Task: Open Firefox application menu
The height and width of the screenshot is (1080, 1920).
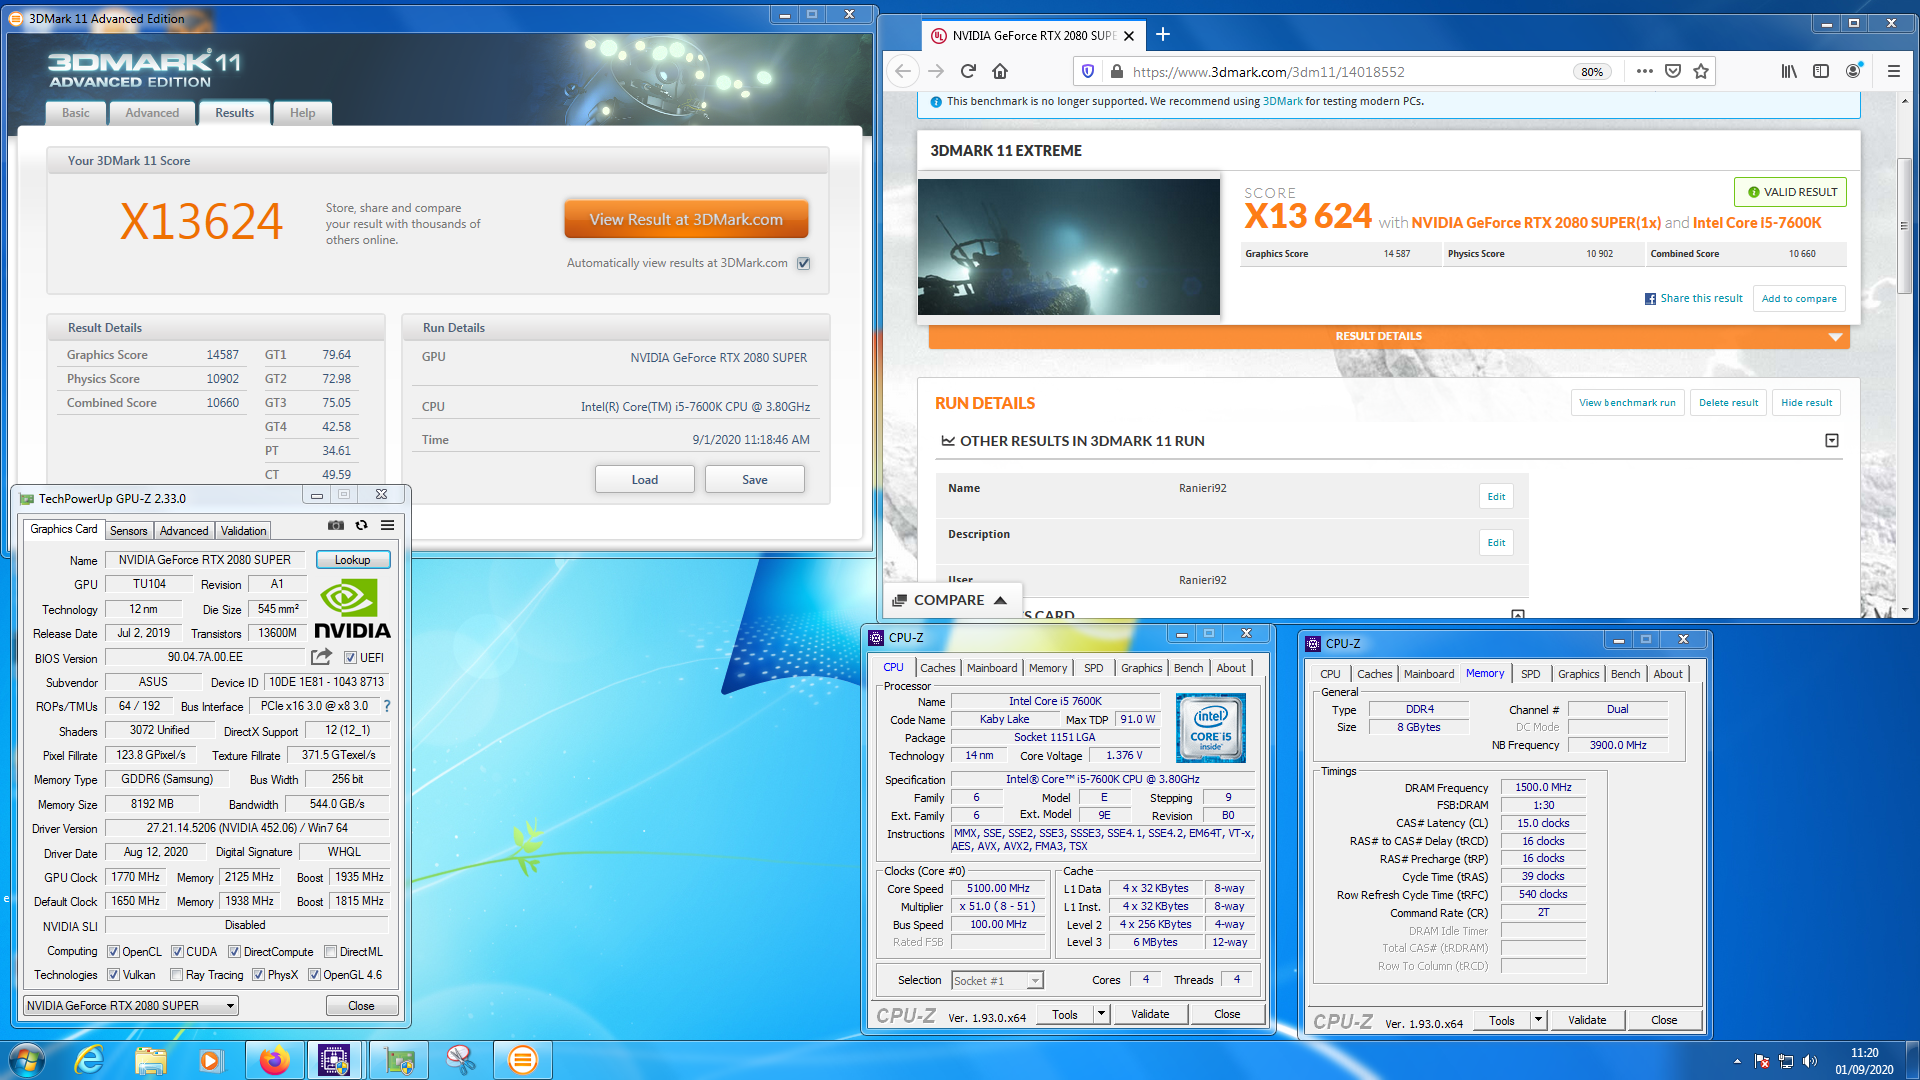Action: [x=1893, y=71]
